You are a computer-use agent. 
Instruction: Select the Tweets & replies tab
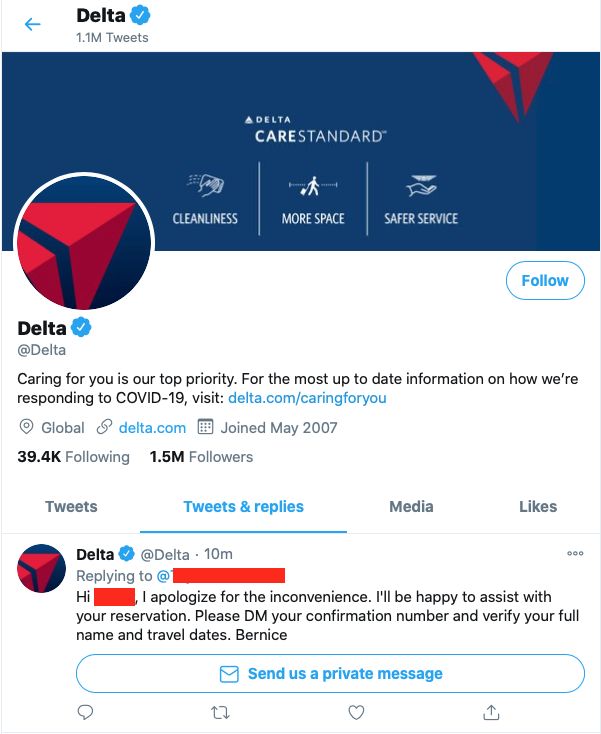coord(243,506)
